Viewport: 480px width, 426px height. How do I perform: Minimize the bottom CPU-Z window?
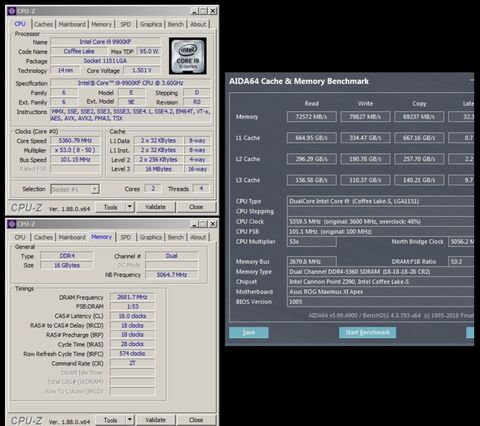195,224
